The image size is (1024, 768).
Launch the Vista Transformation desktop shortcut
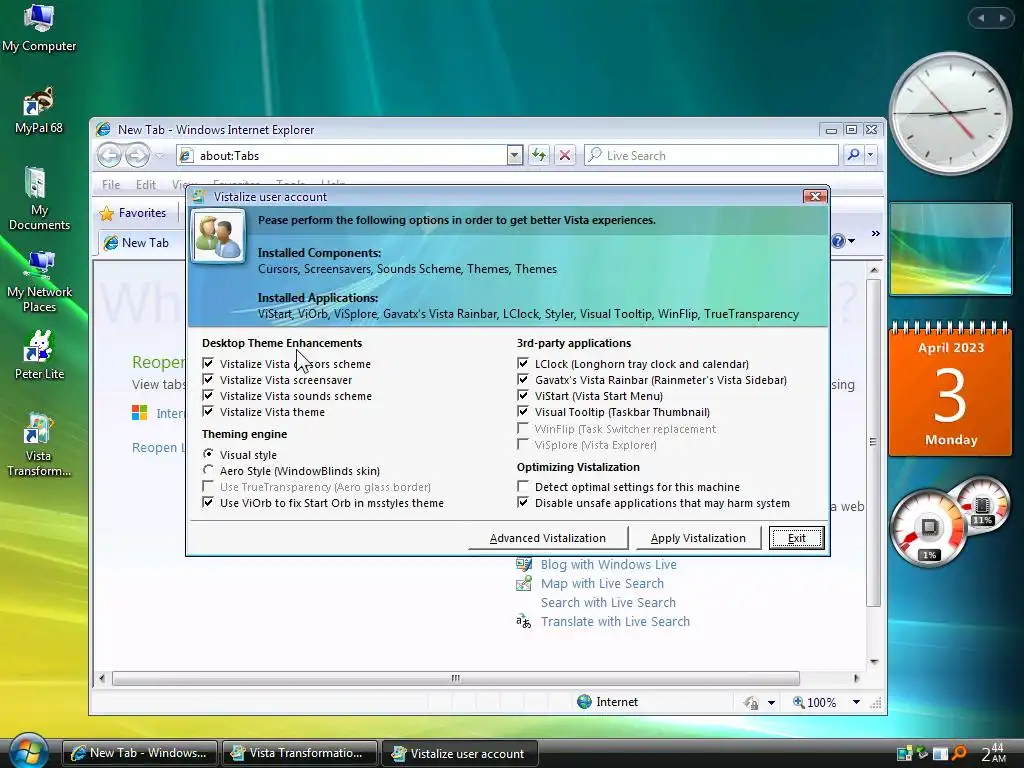(x=39, y=445)
